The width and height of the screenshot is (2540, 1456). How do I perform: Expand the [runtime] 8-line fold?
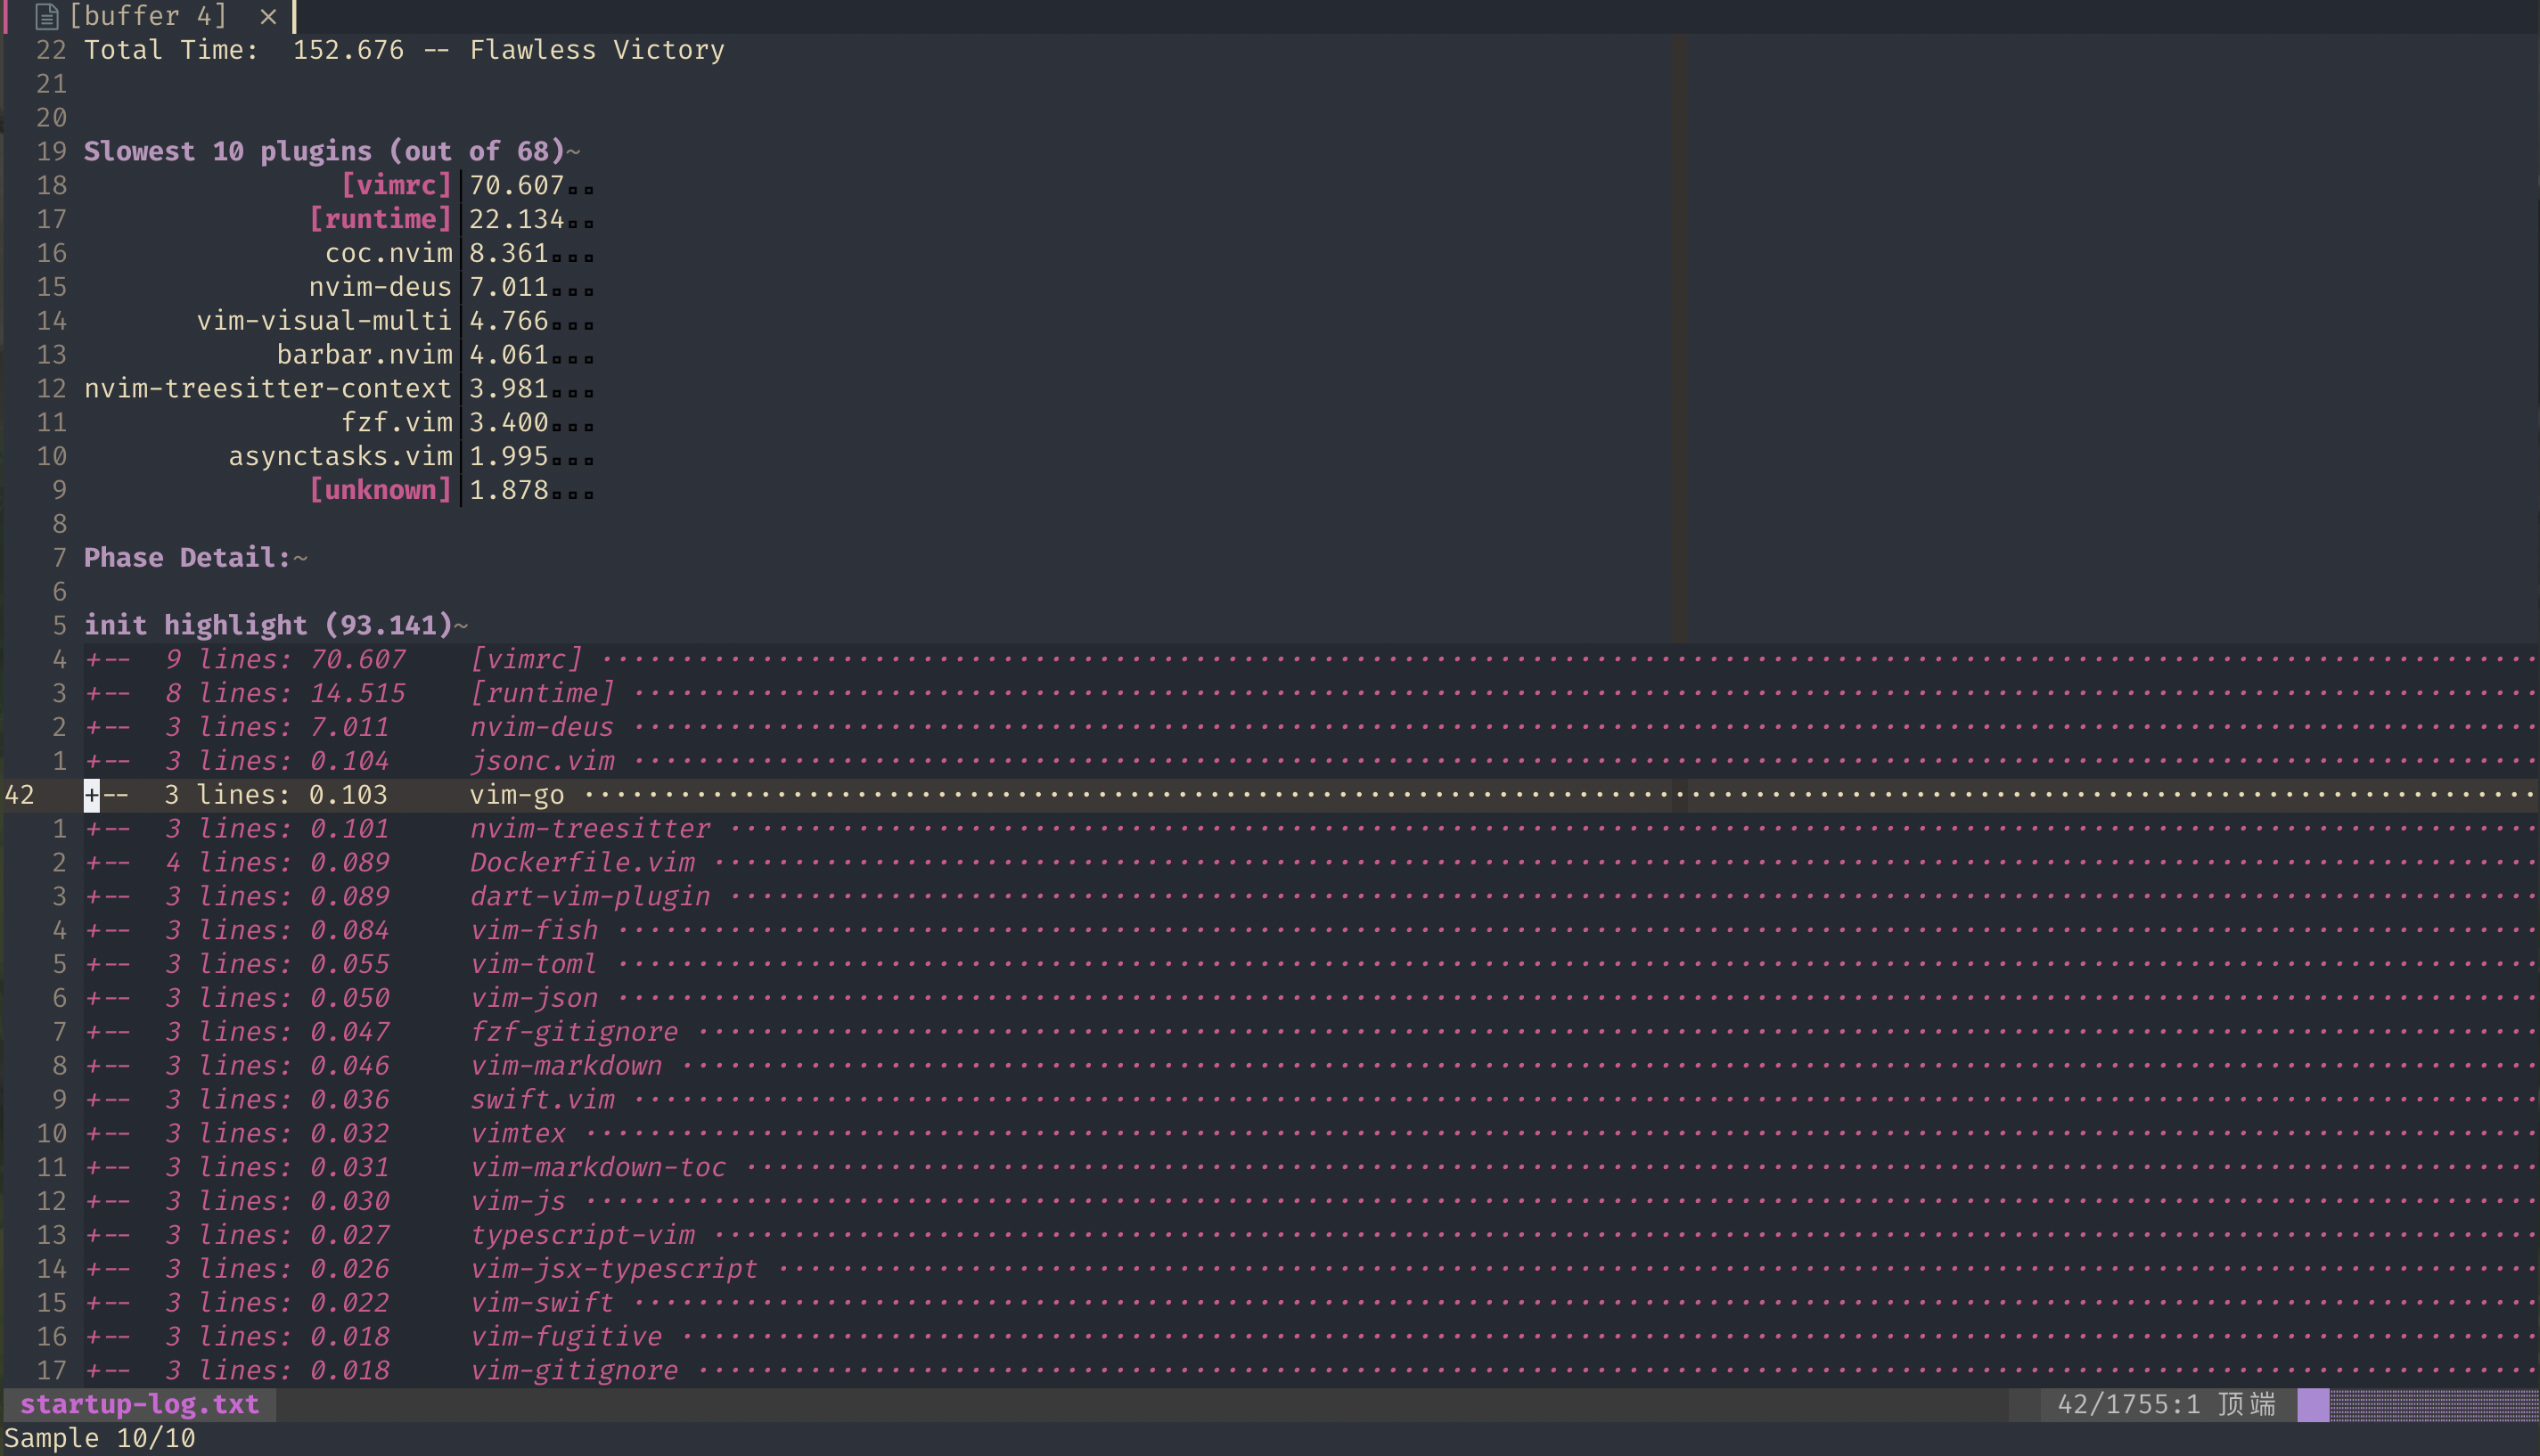(92, 694)
